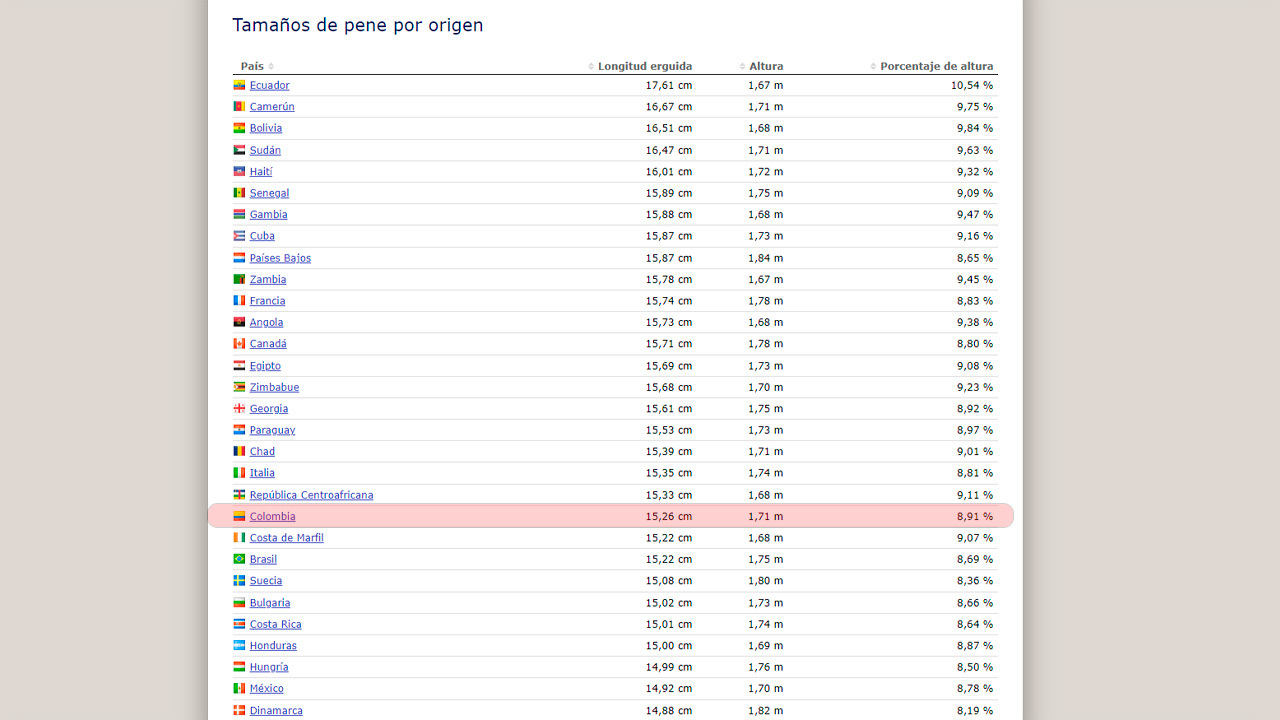Follow the Colombia link in highlighted row
Viewport: 1280px width, 720px height.
click(x=273, y=517)
